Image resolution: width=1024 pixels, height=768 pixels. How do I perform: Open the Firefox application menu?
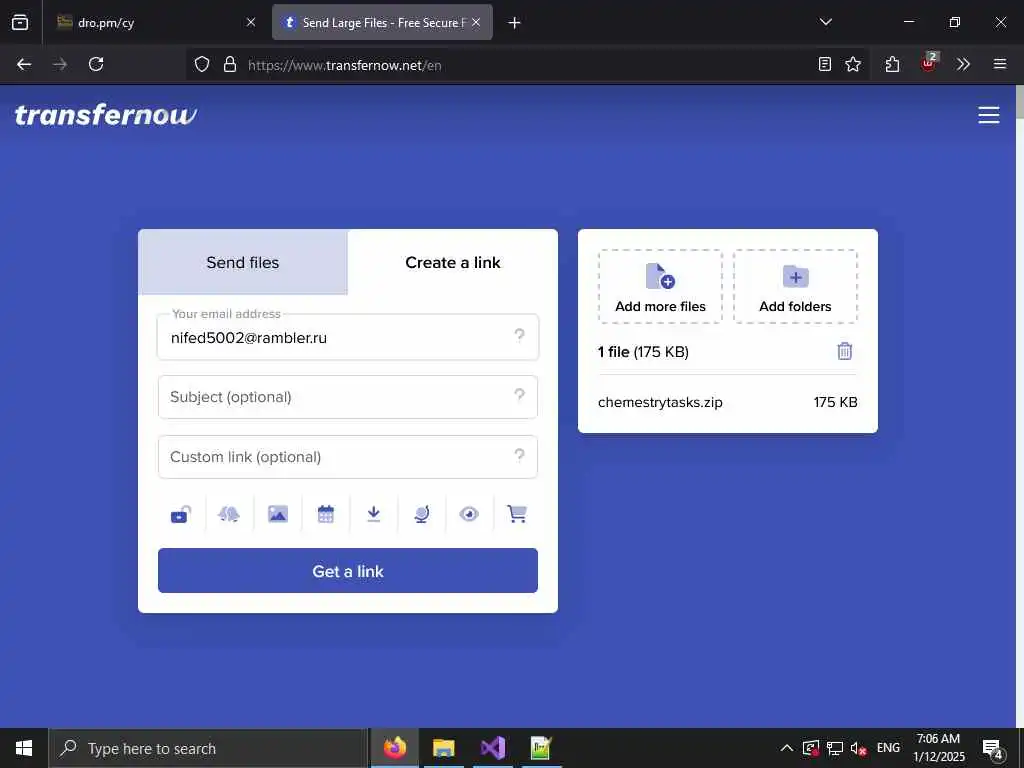click(1000, 64)
